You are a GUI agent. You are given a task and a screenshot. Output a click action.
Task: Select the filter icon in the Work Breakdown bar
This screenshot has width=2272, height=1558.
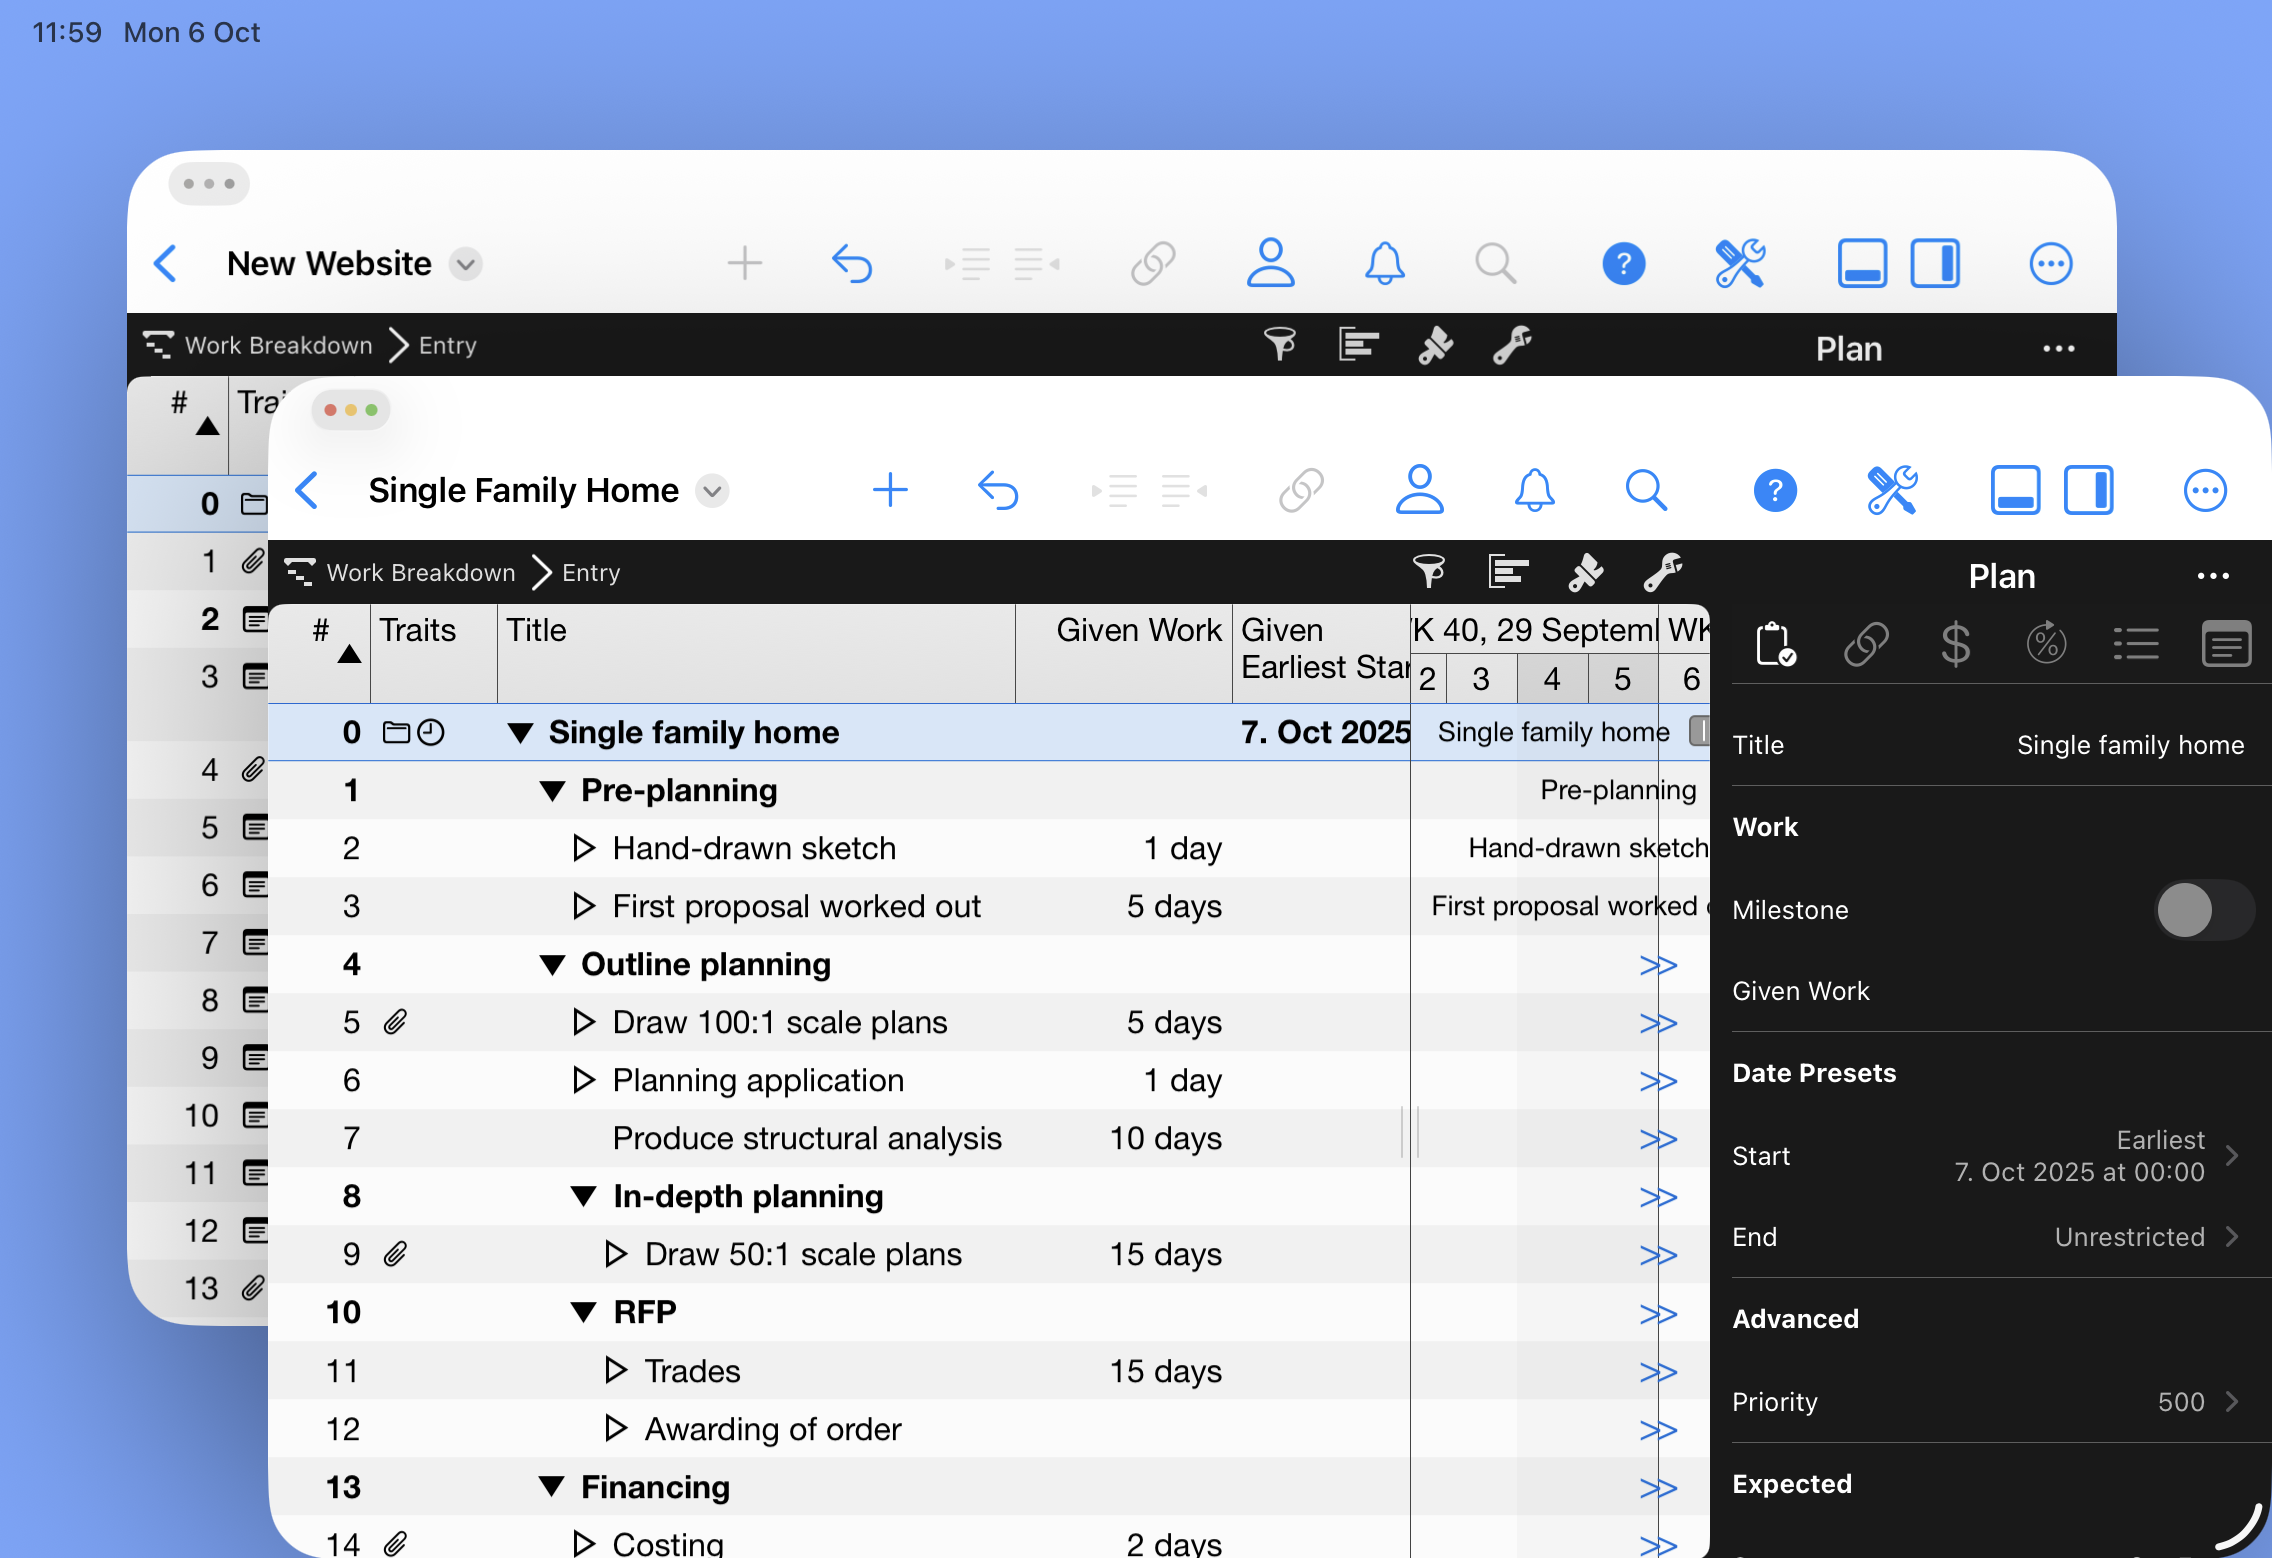pyautogui.click(x=1429, y=572)
